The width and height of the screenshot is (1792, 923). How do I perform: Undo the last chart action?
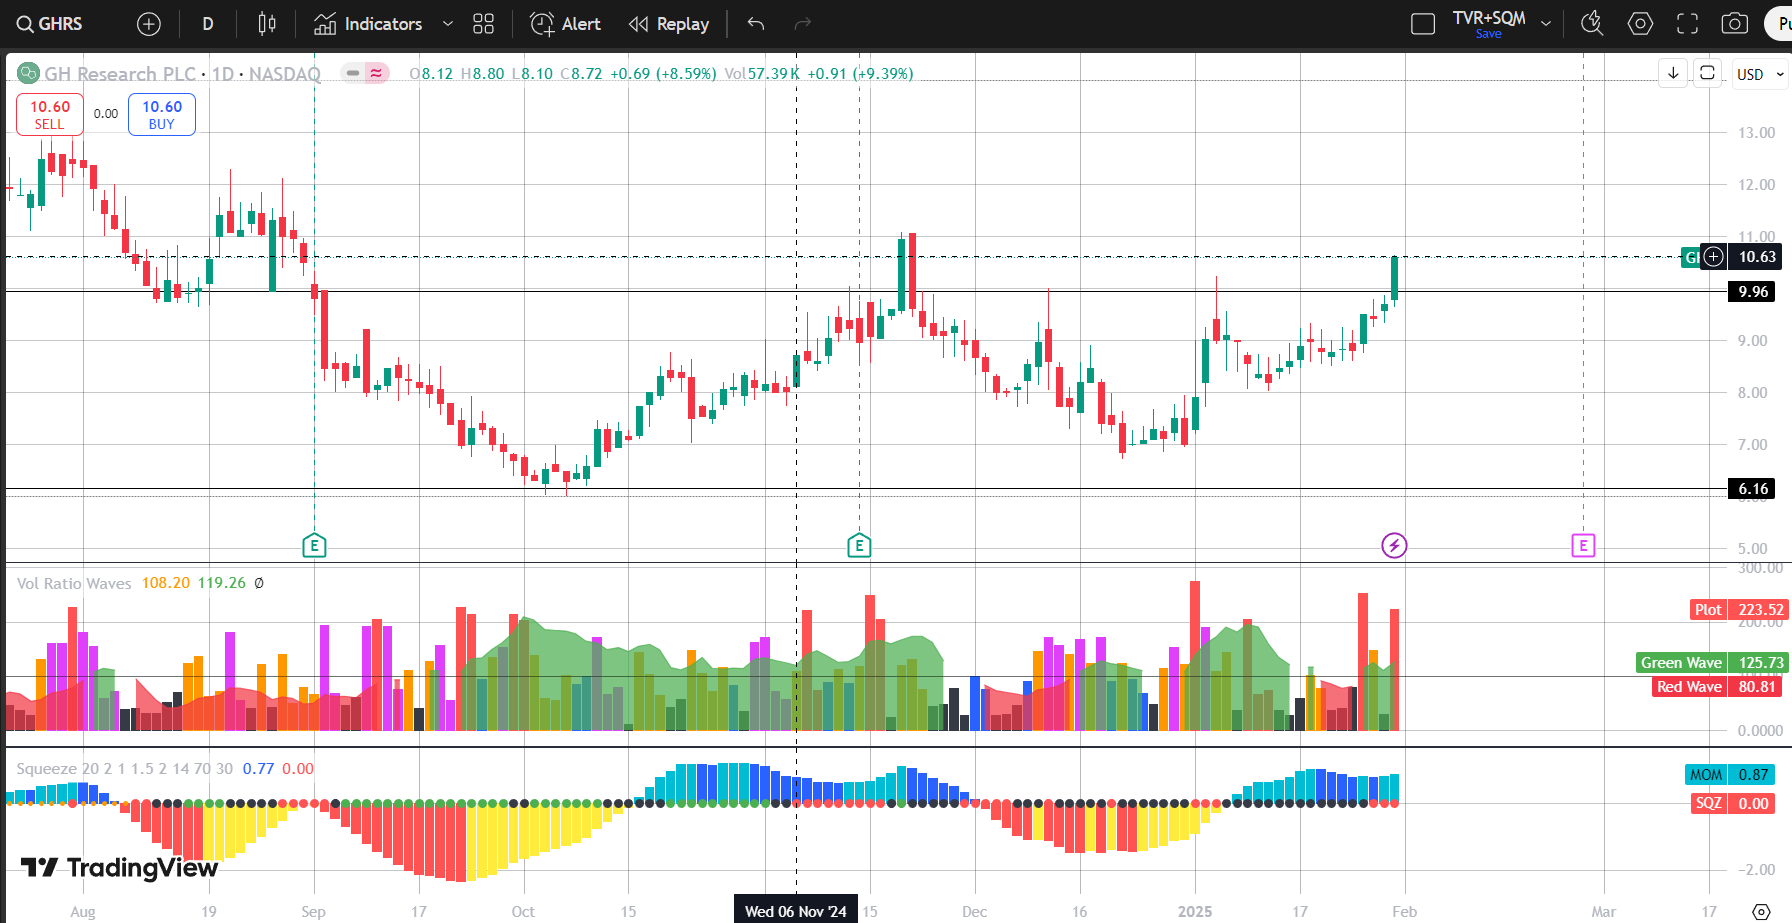pyautogui.click(x=756, y=24)
